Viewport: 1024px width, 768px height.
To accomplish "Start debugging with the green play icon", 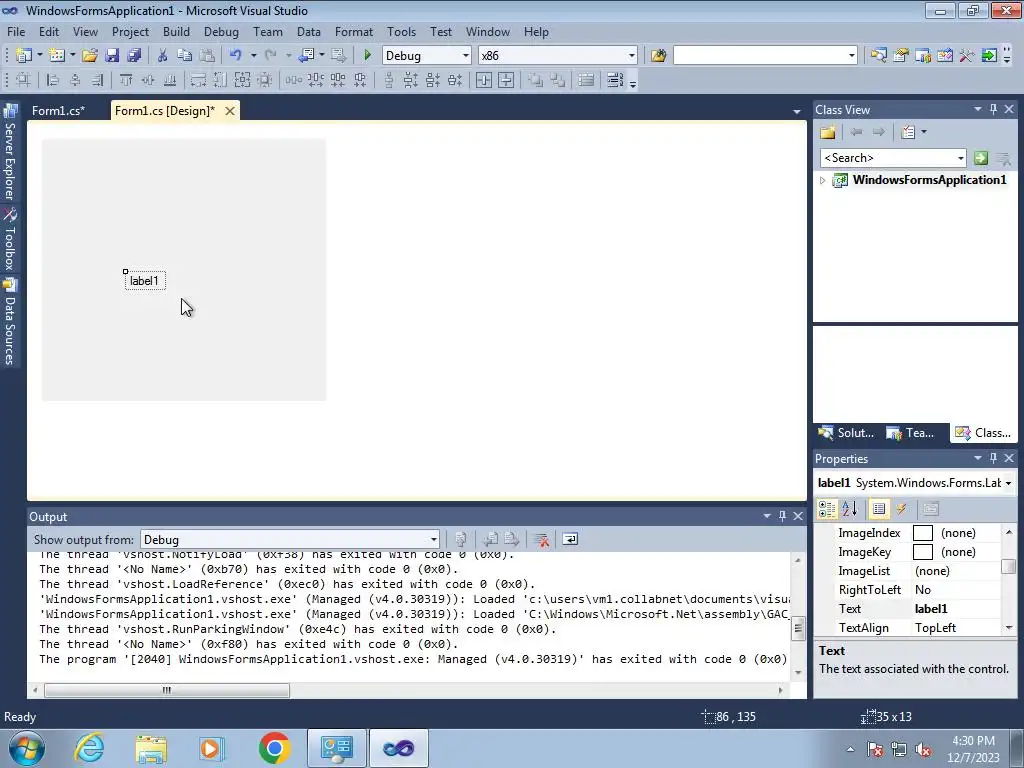I will [x=367, y=56].
